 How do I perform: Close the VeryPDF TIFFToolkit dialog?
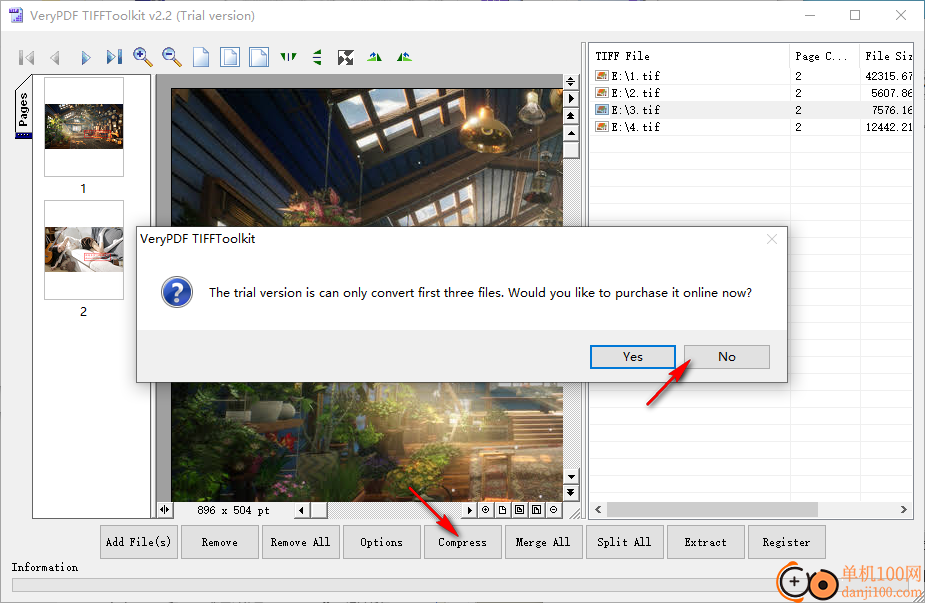point(772,239)
